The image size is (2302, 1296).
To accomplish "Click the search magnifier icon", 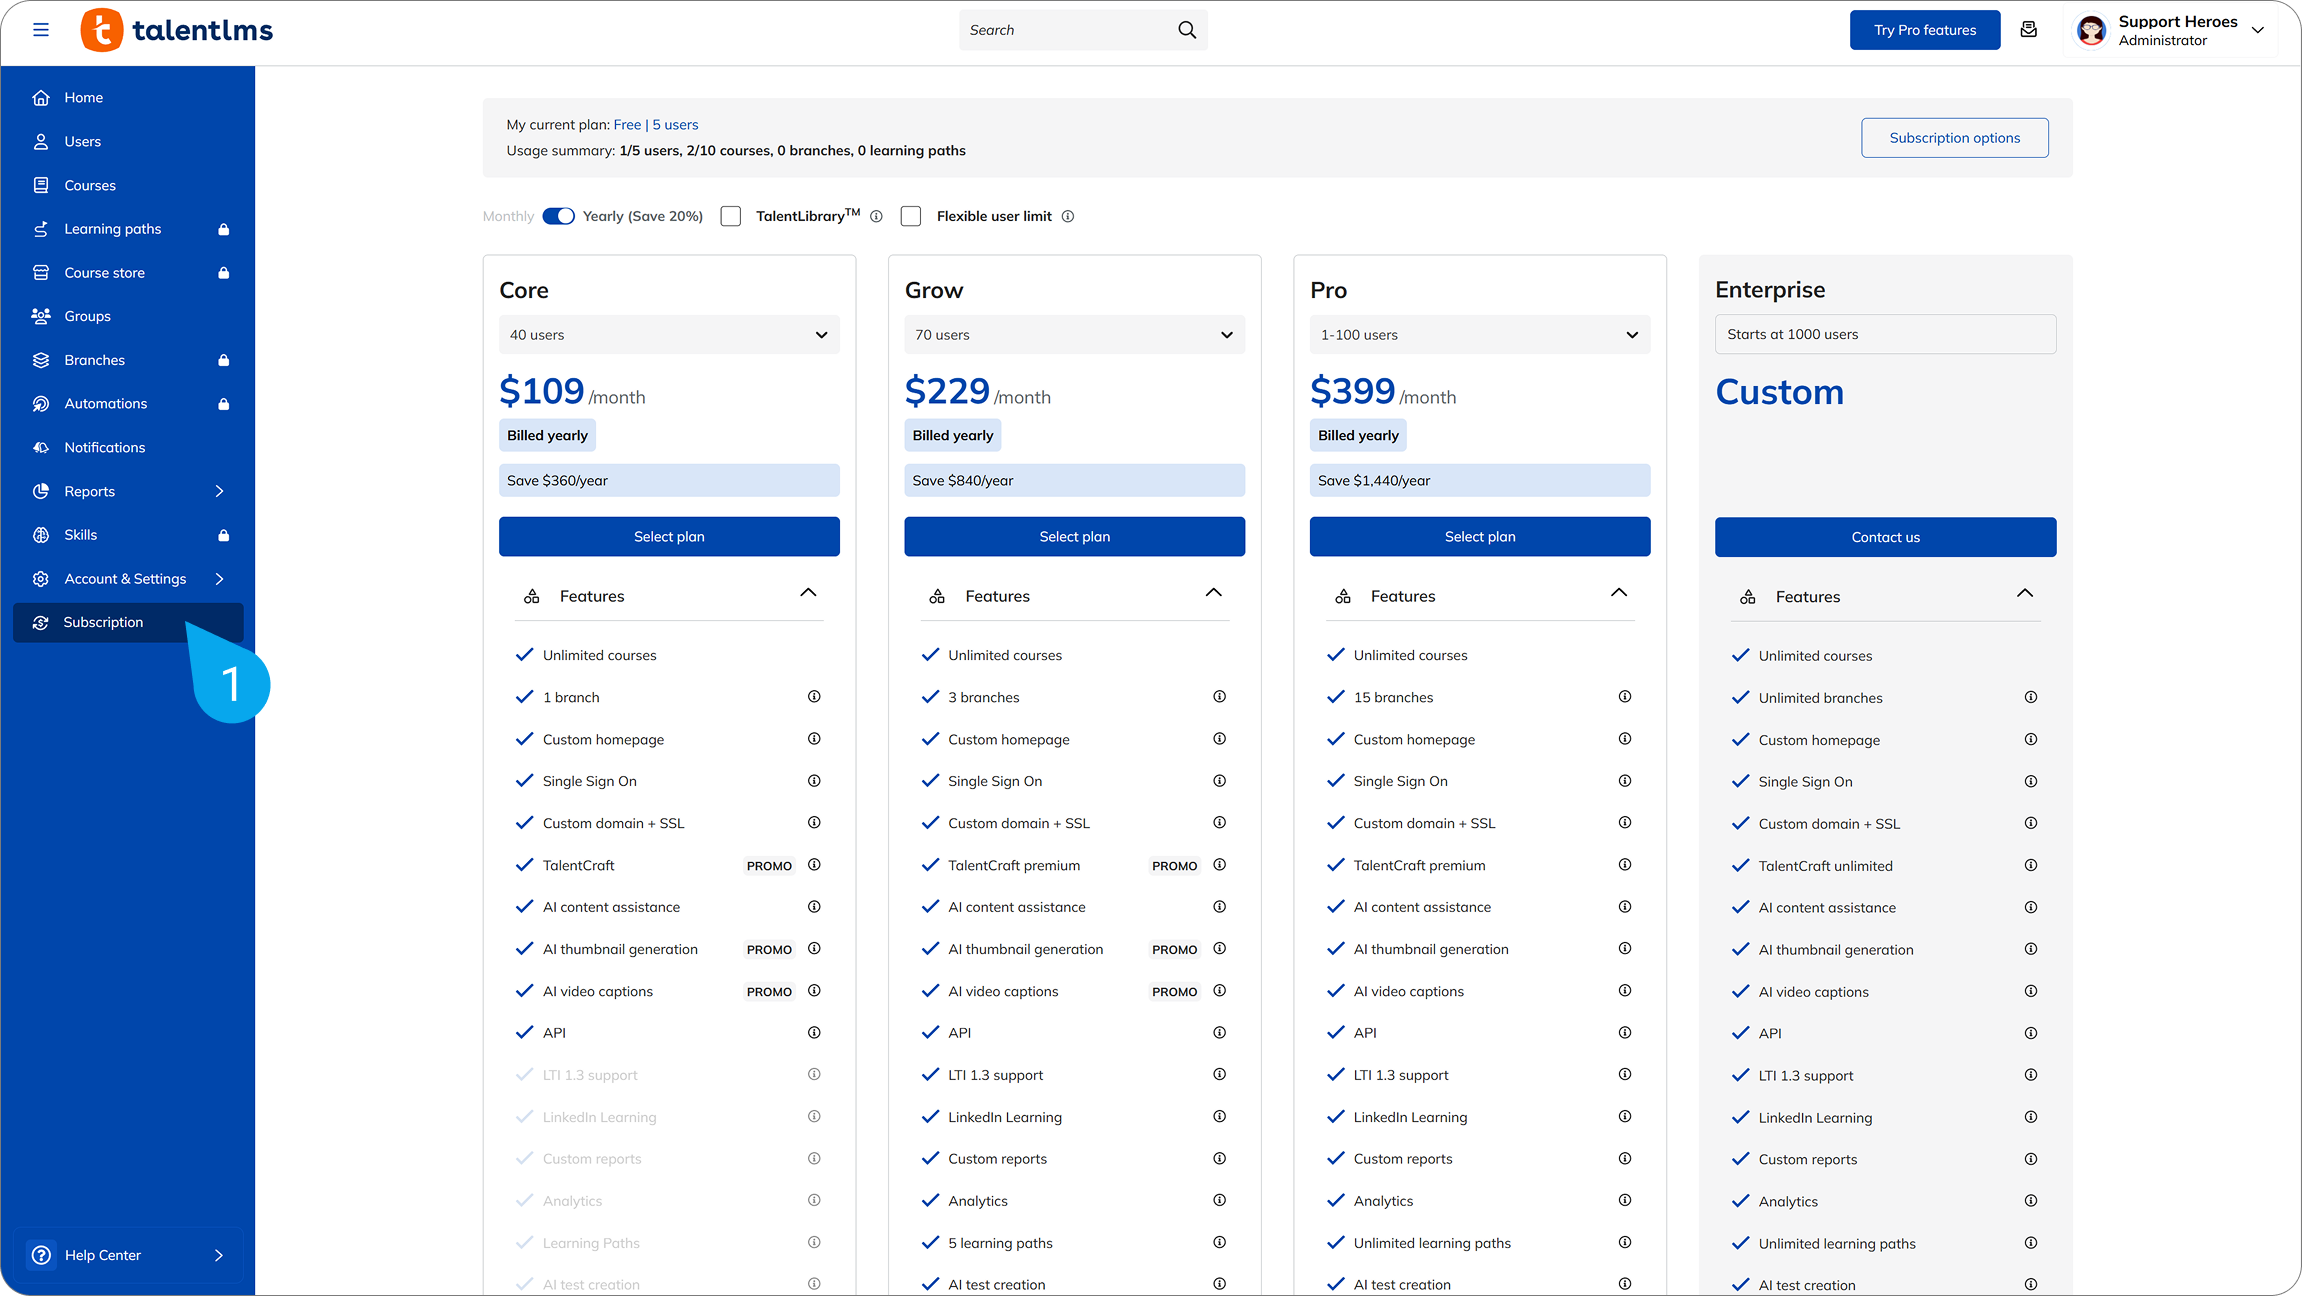I will (1187, 30).
